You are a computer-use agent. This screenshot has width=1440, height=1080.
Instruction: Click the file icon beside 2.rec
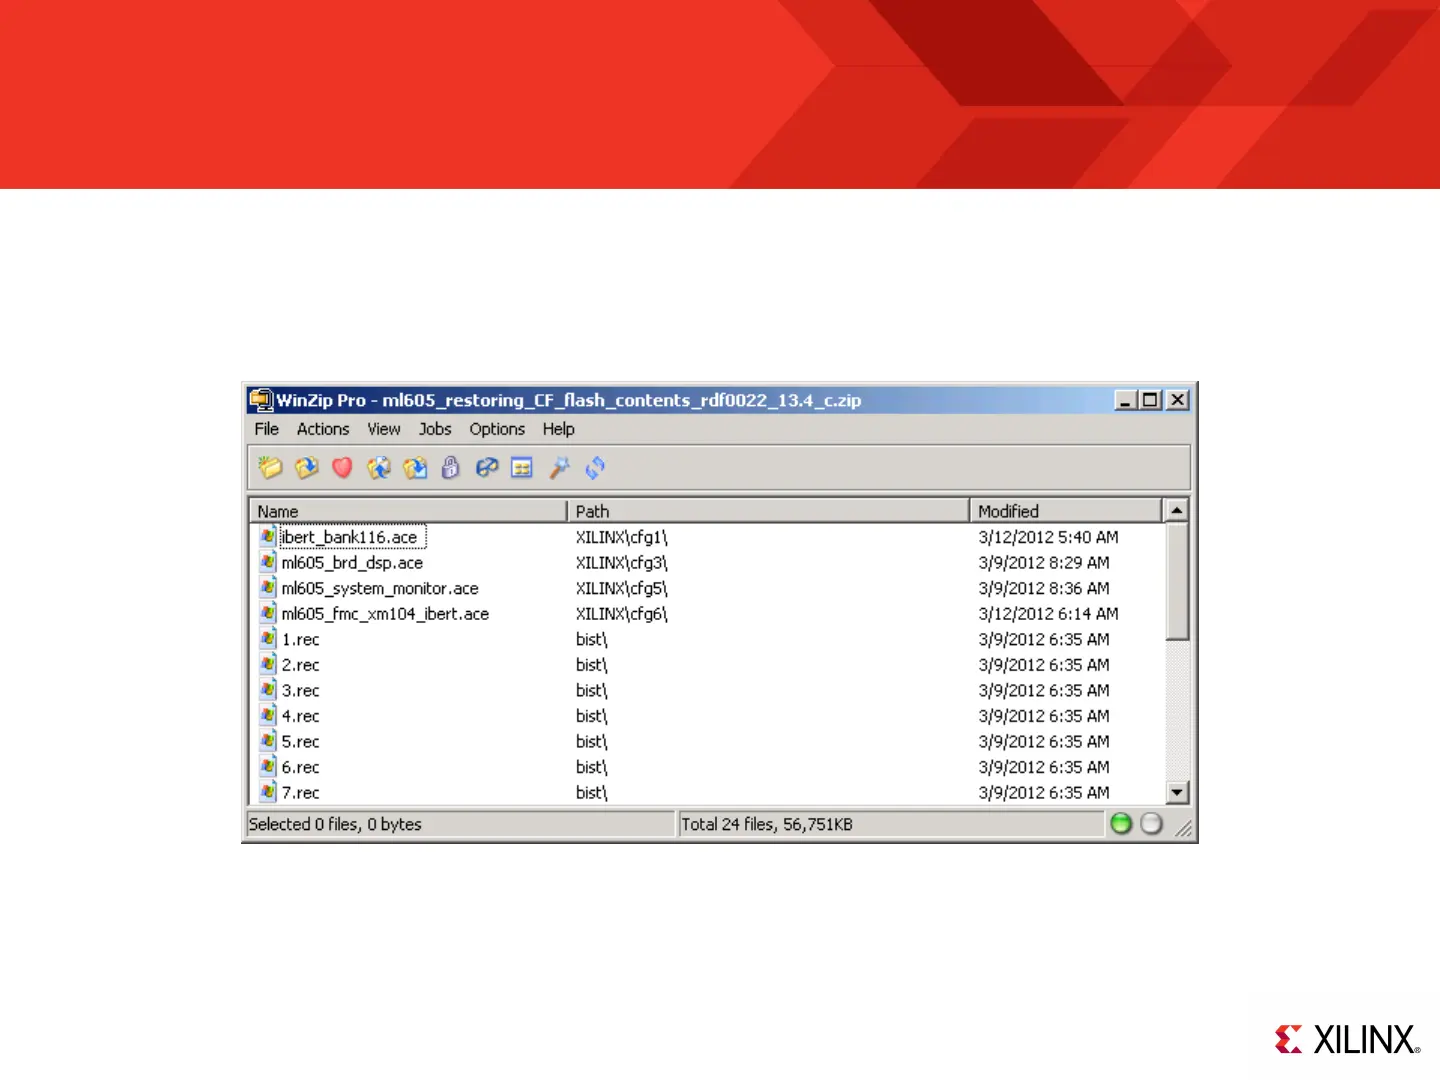(x=268, y=664)
